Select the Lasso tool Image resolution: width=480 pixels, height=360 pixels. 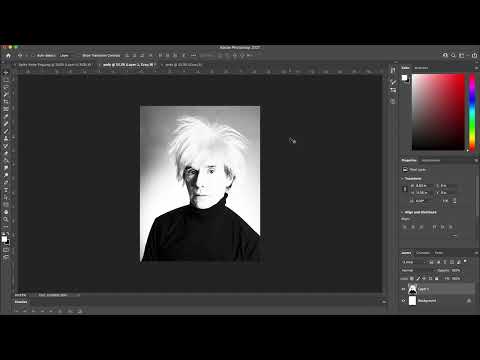(6, 87)
